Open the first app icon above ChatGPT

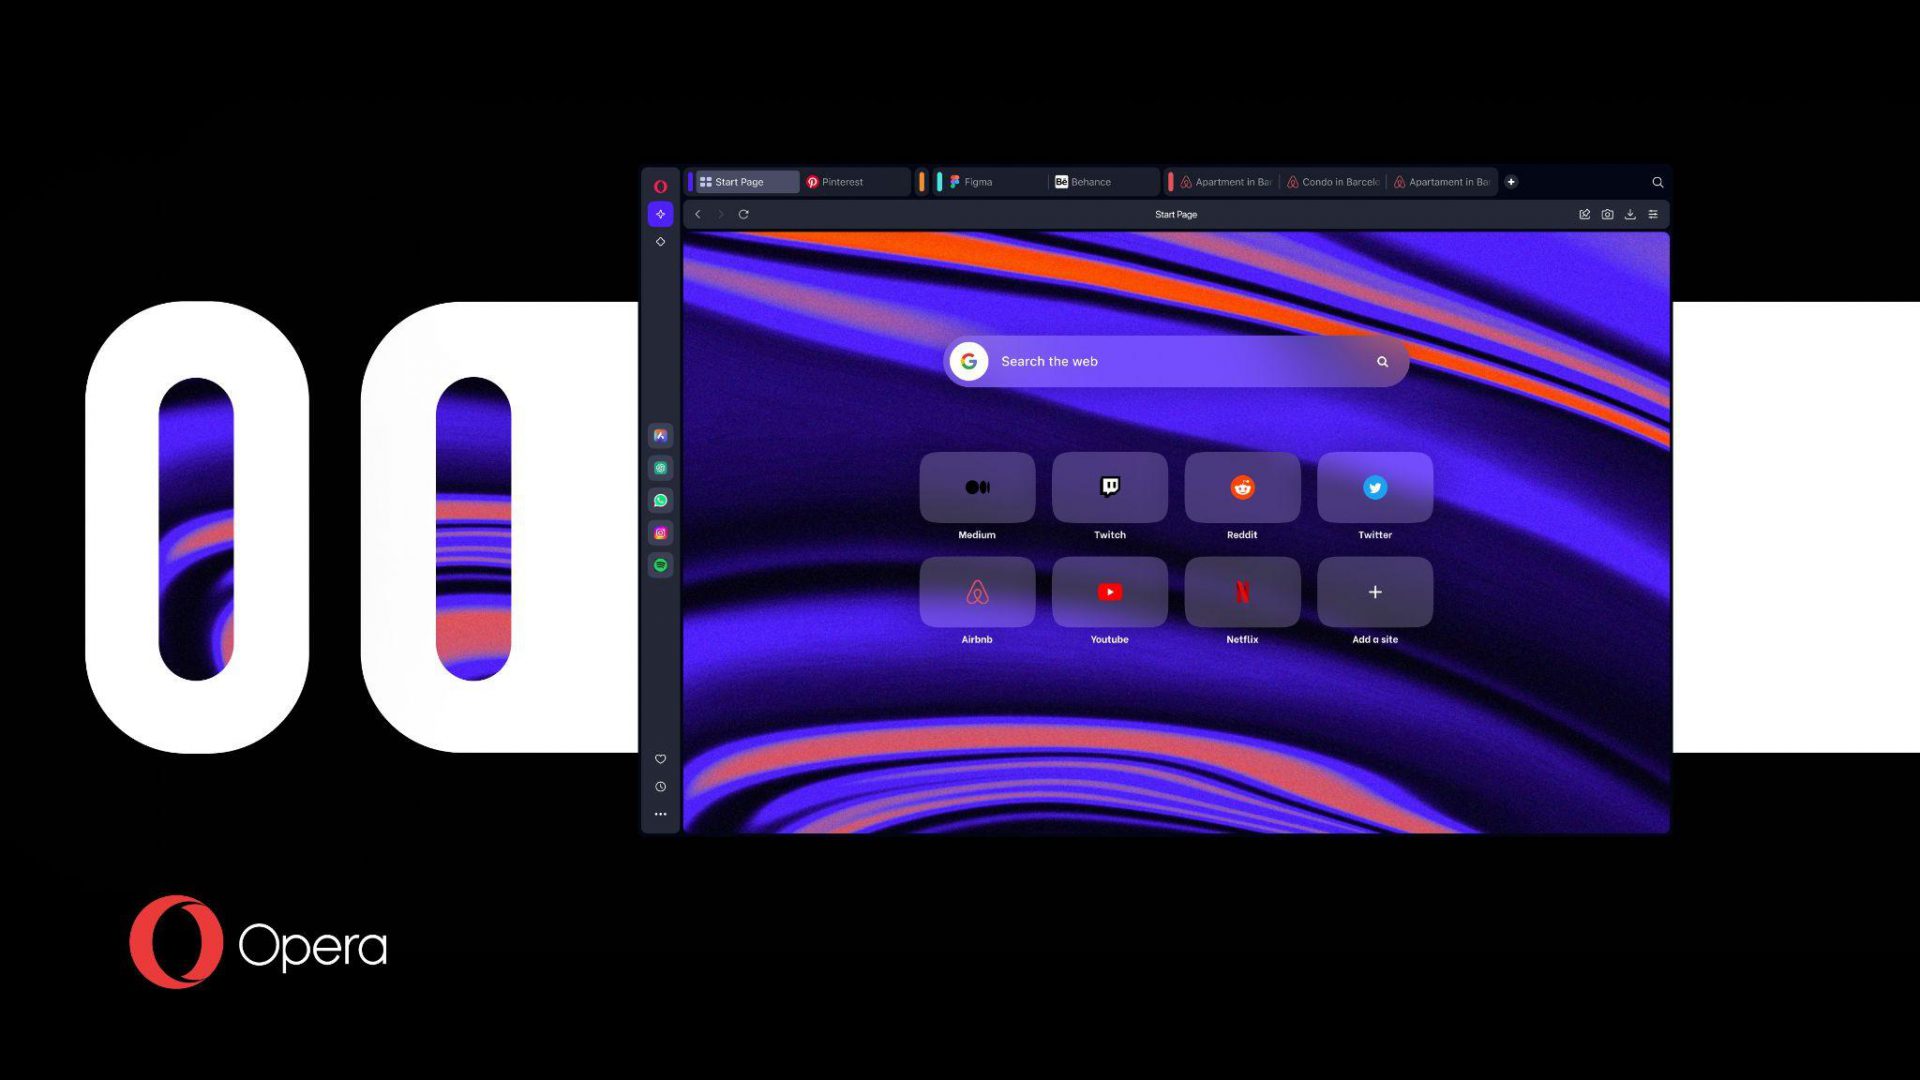click(660, 435)
